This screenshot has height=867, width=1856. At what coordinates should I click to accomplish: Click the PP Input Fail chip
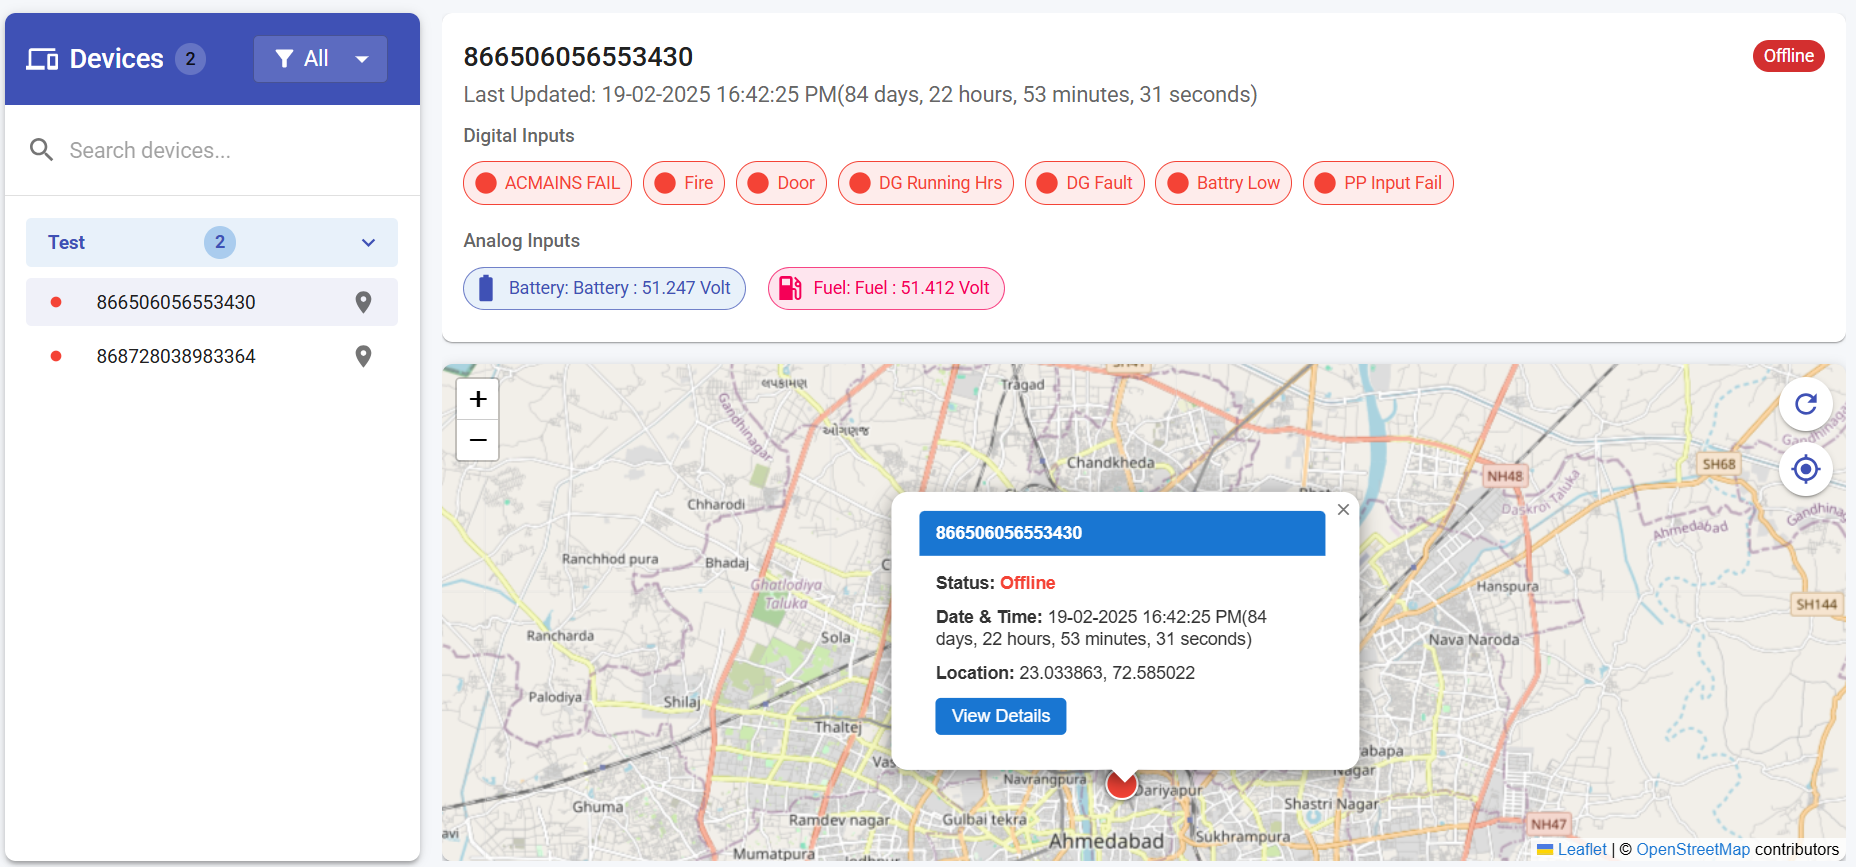pyautogui.click(x=1378, y=183)
